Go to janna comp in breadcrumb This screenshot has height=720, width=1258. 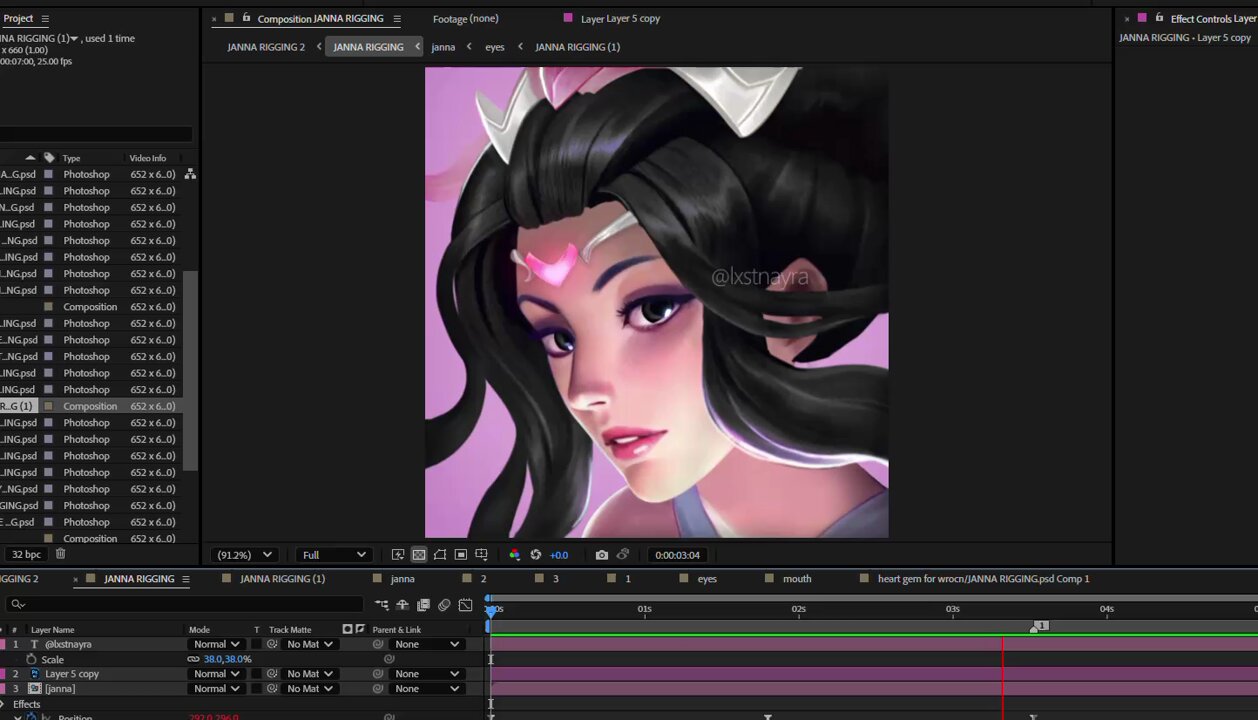point(443,47)
